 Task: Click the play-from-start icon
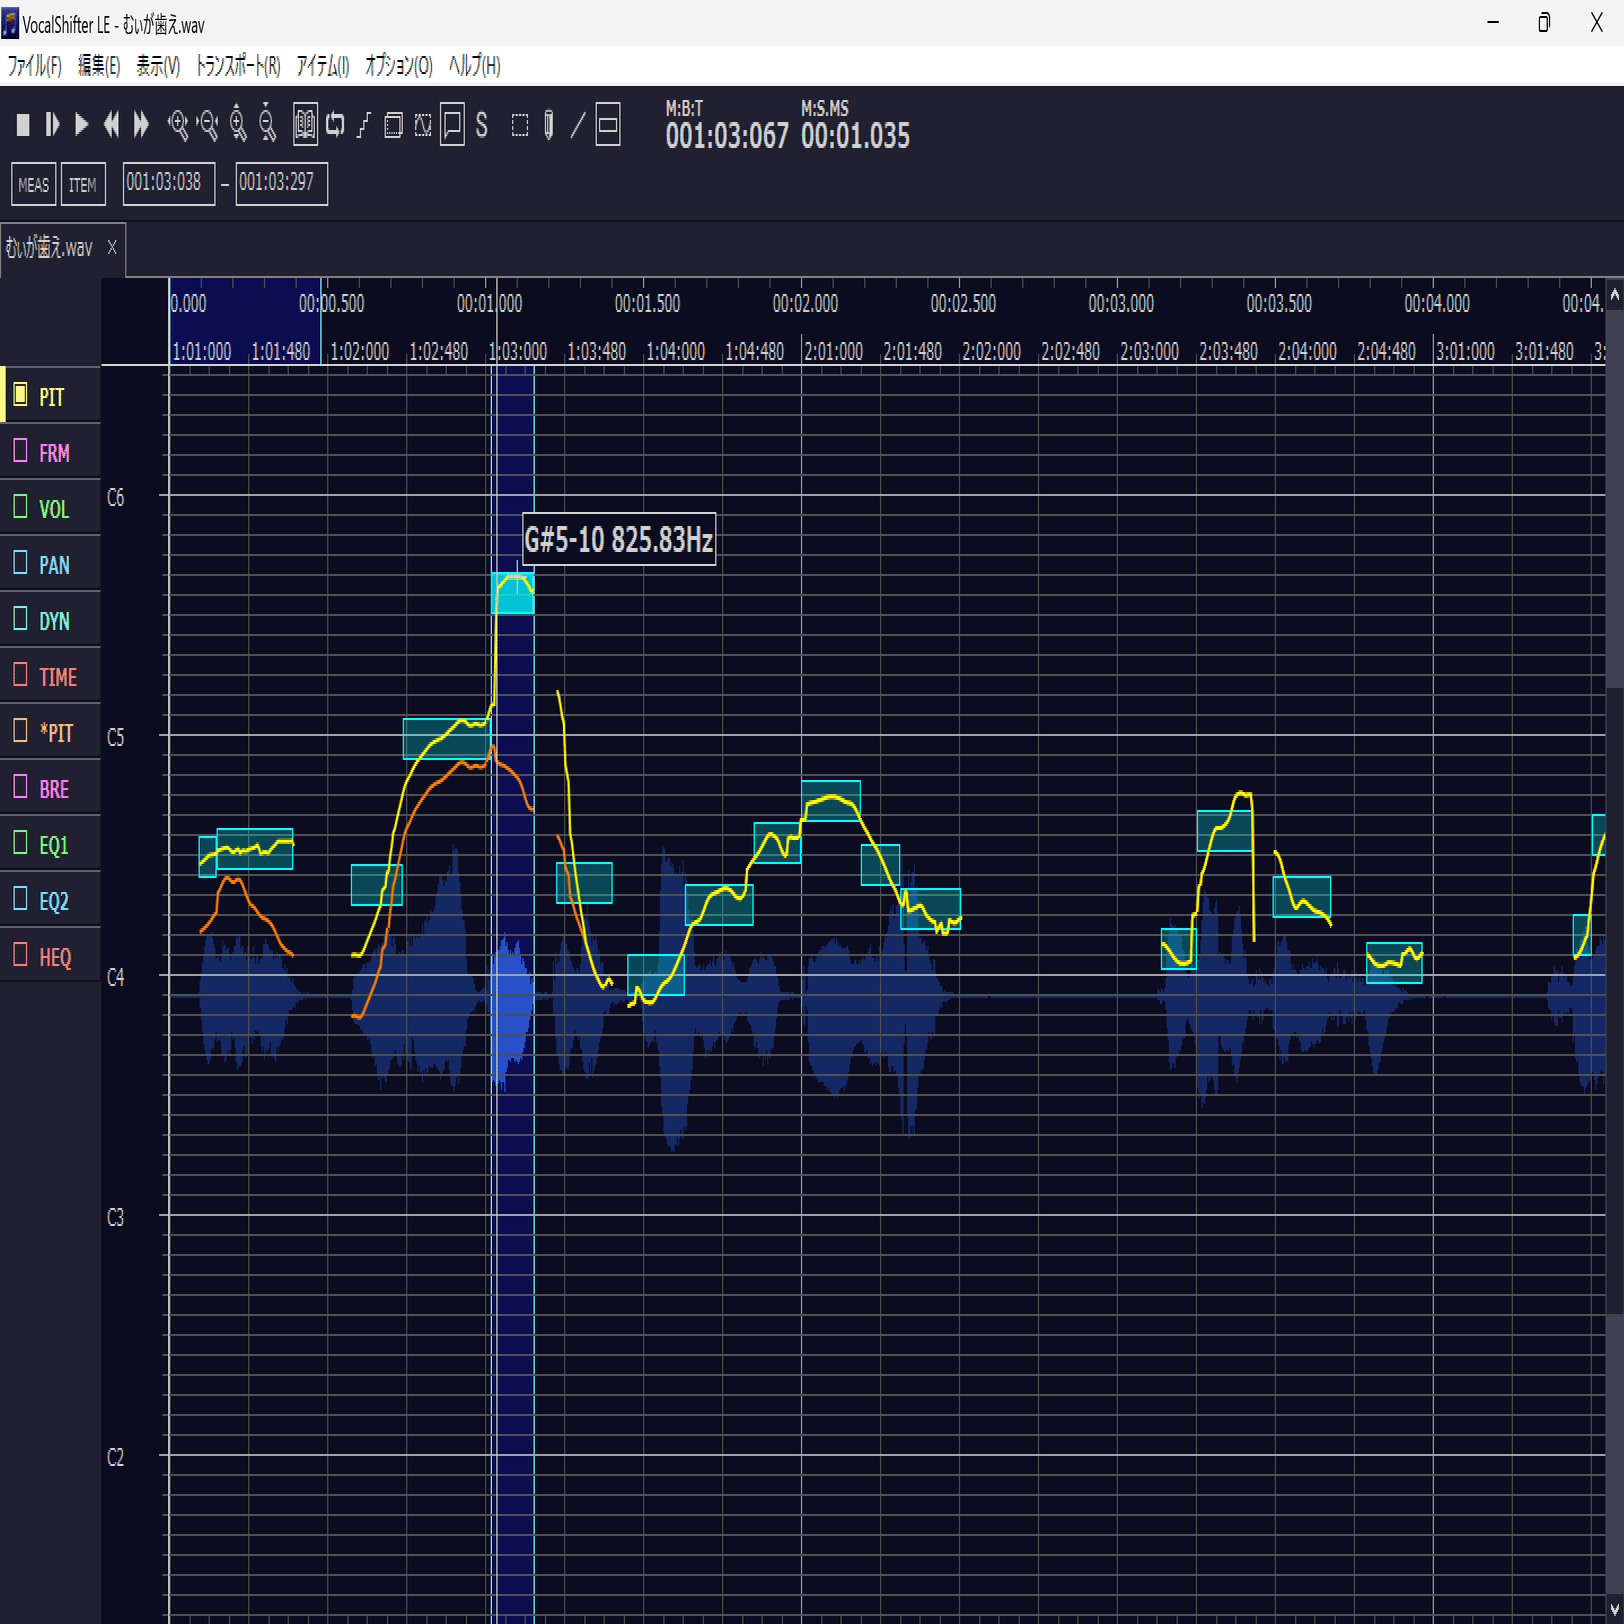pyautogui.click(x=52, y=125)
